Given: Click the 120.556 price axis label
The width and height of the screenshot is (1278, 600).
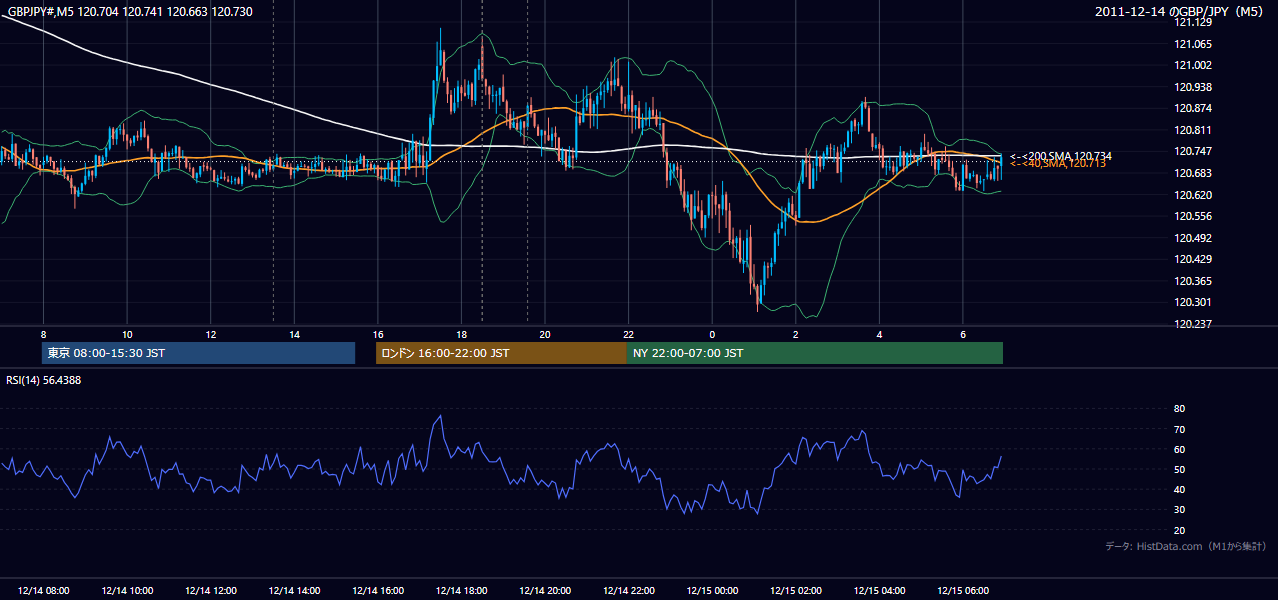Looking at the screenshot, I should click(1193, 216).
